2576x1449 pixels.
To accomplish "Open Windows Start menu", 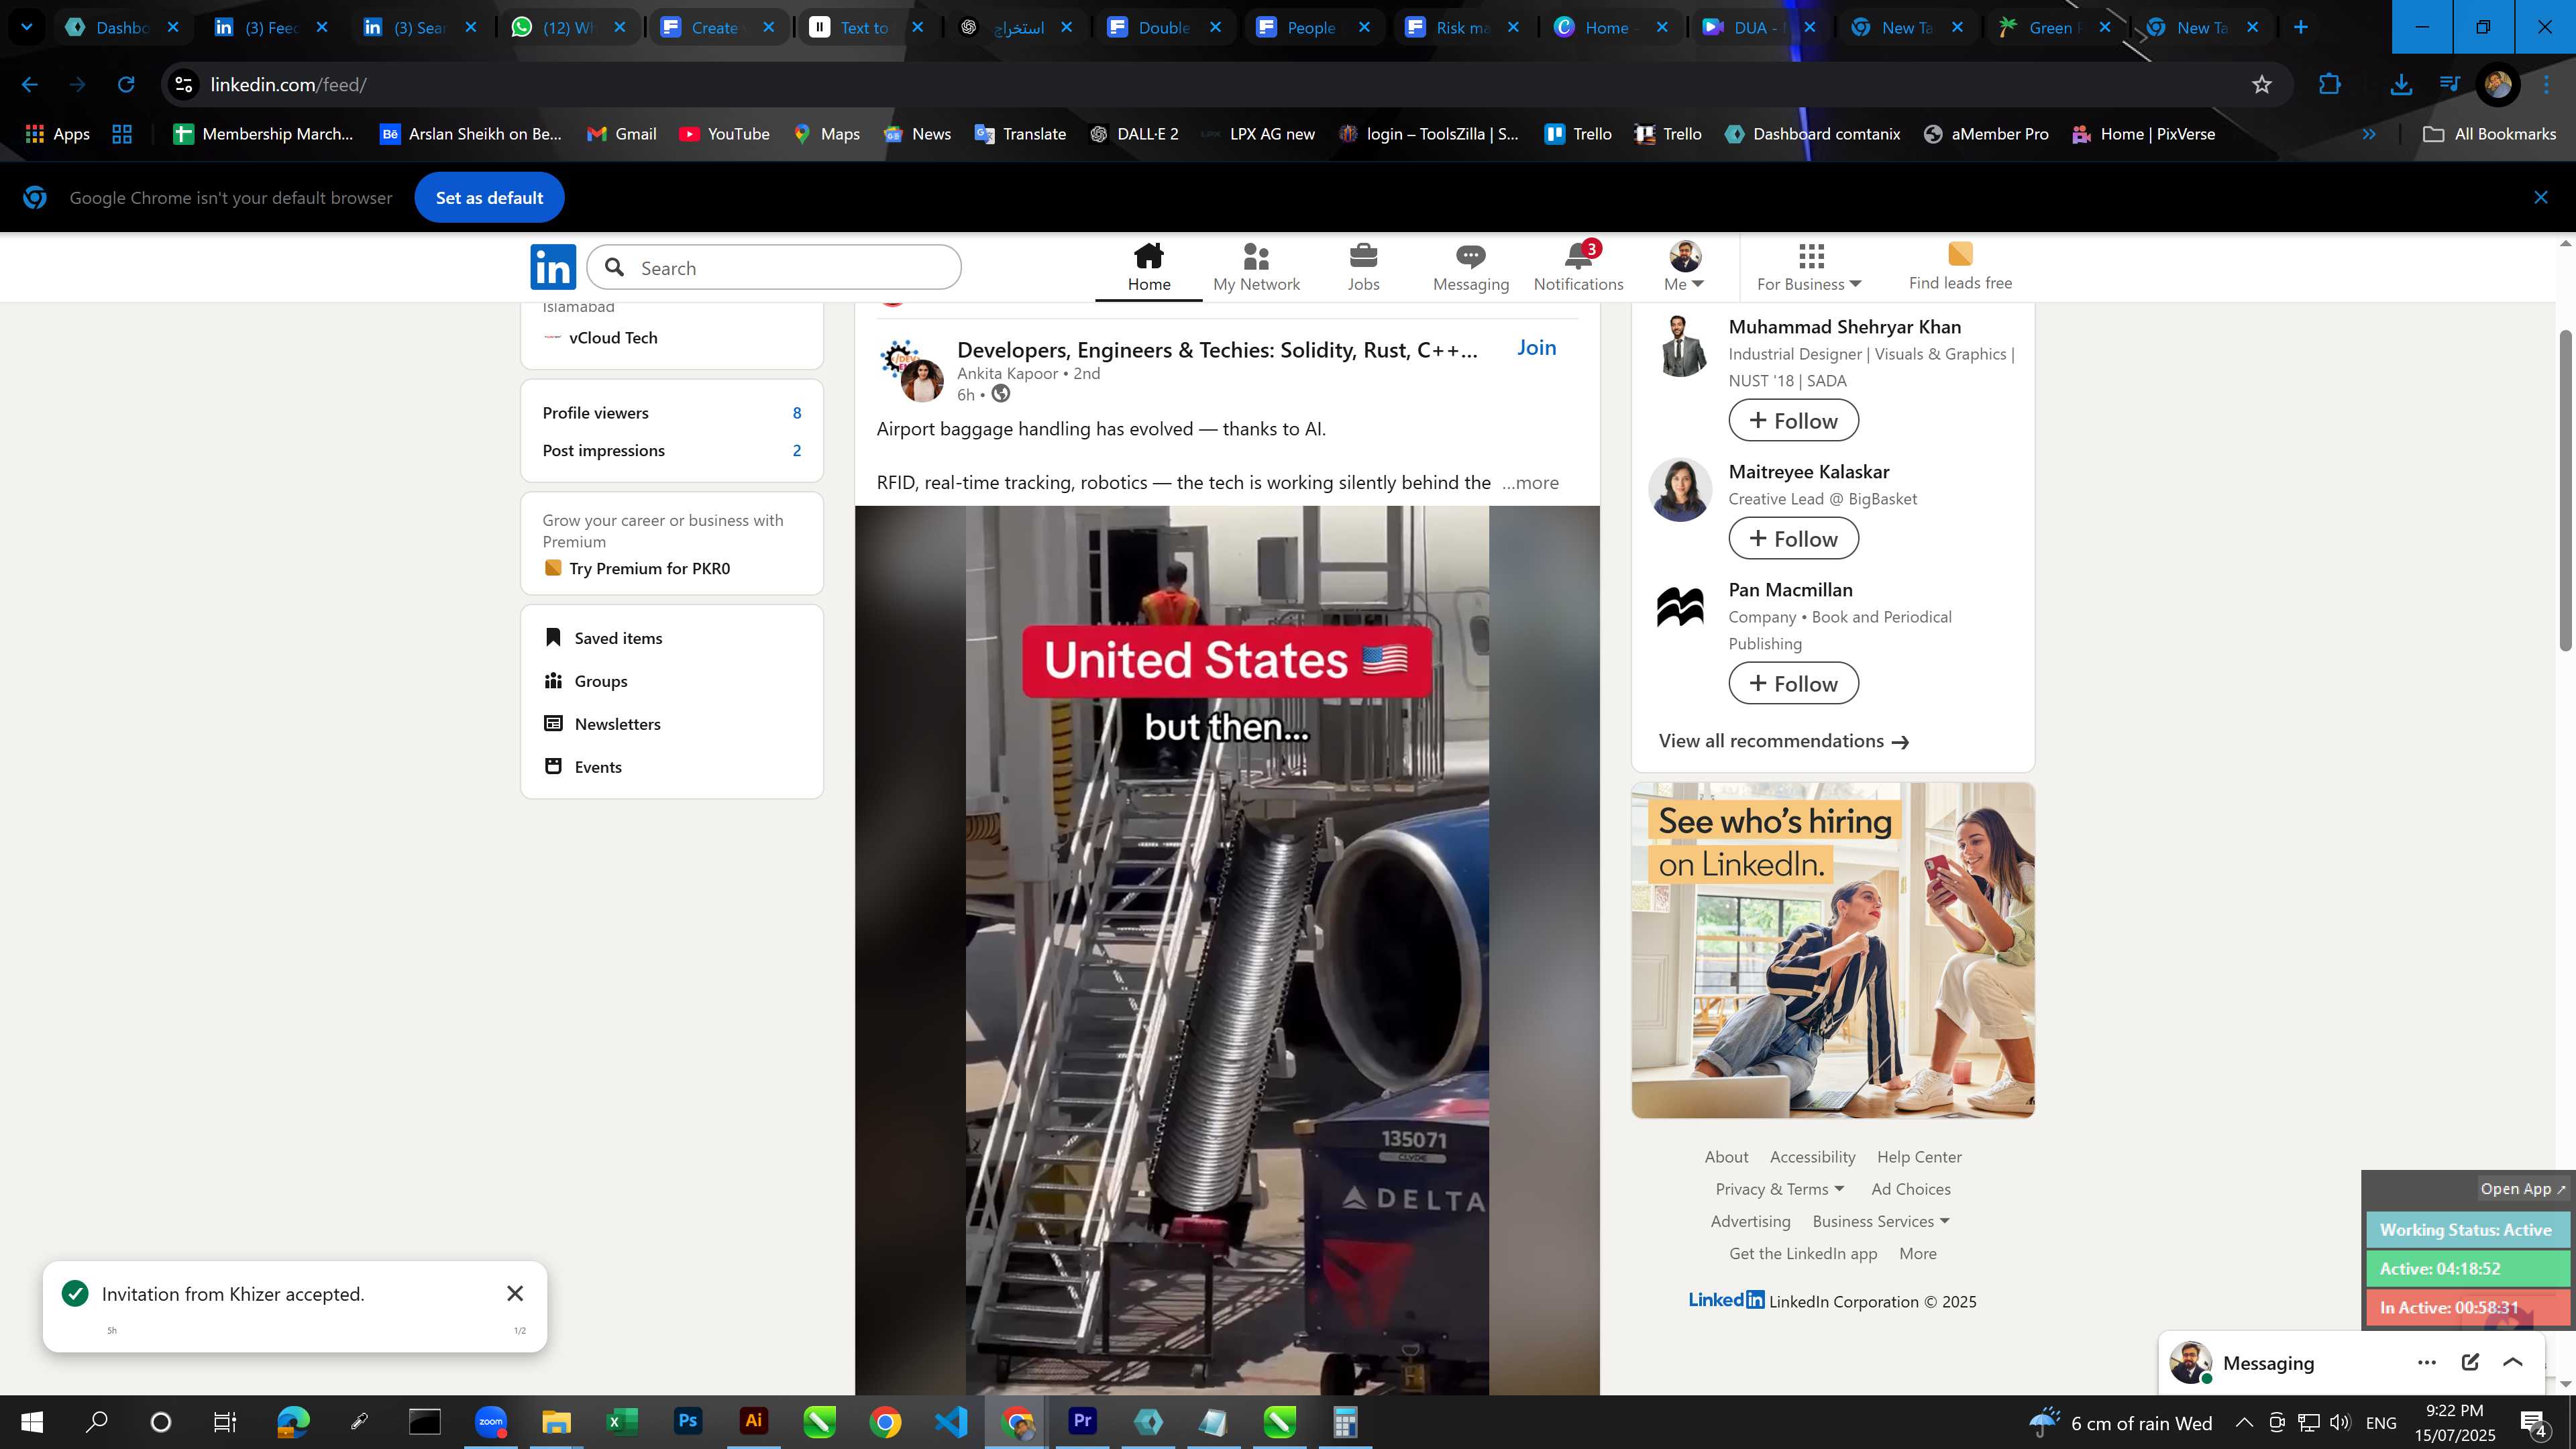I will tap(32, 1421).
